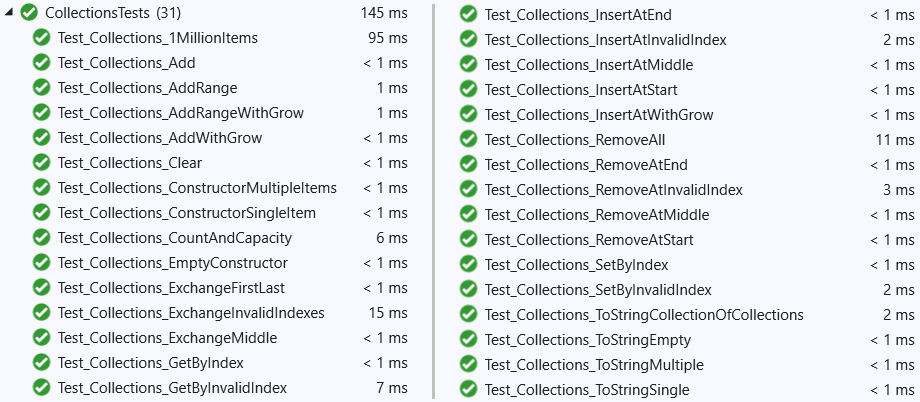Select Test_Collections_InsertAtInvalidIndex test

tap(606, 40)
